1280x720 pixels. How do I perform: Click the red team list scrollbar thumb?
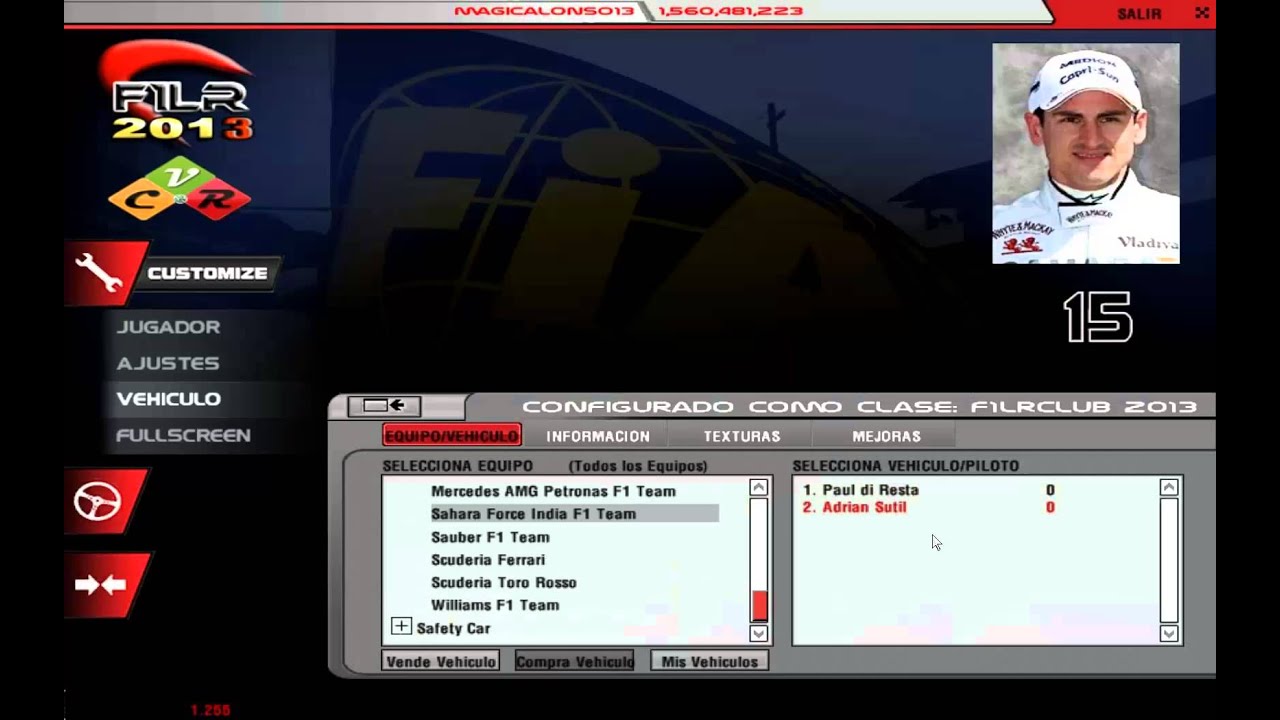tap(760, 605)
